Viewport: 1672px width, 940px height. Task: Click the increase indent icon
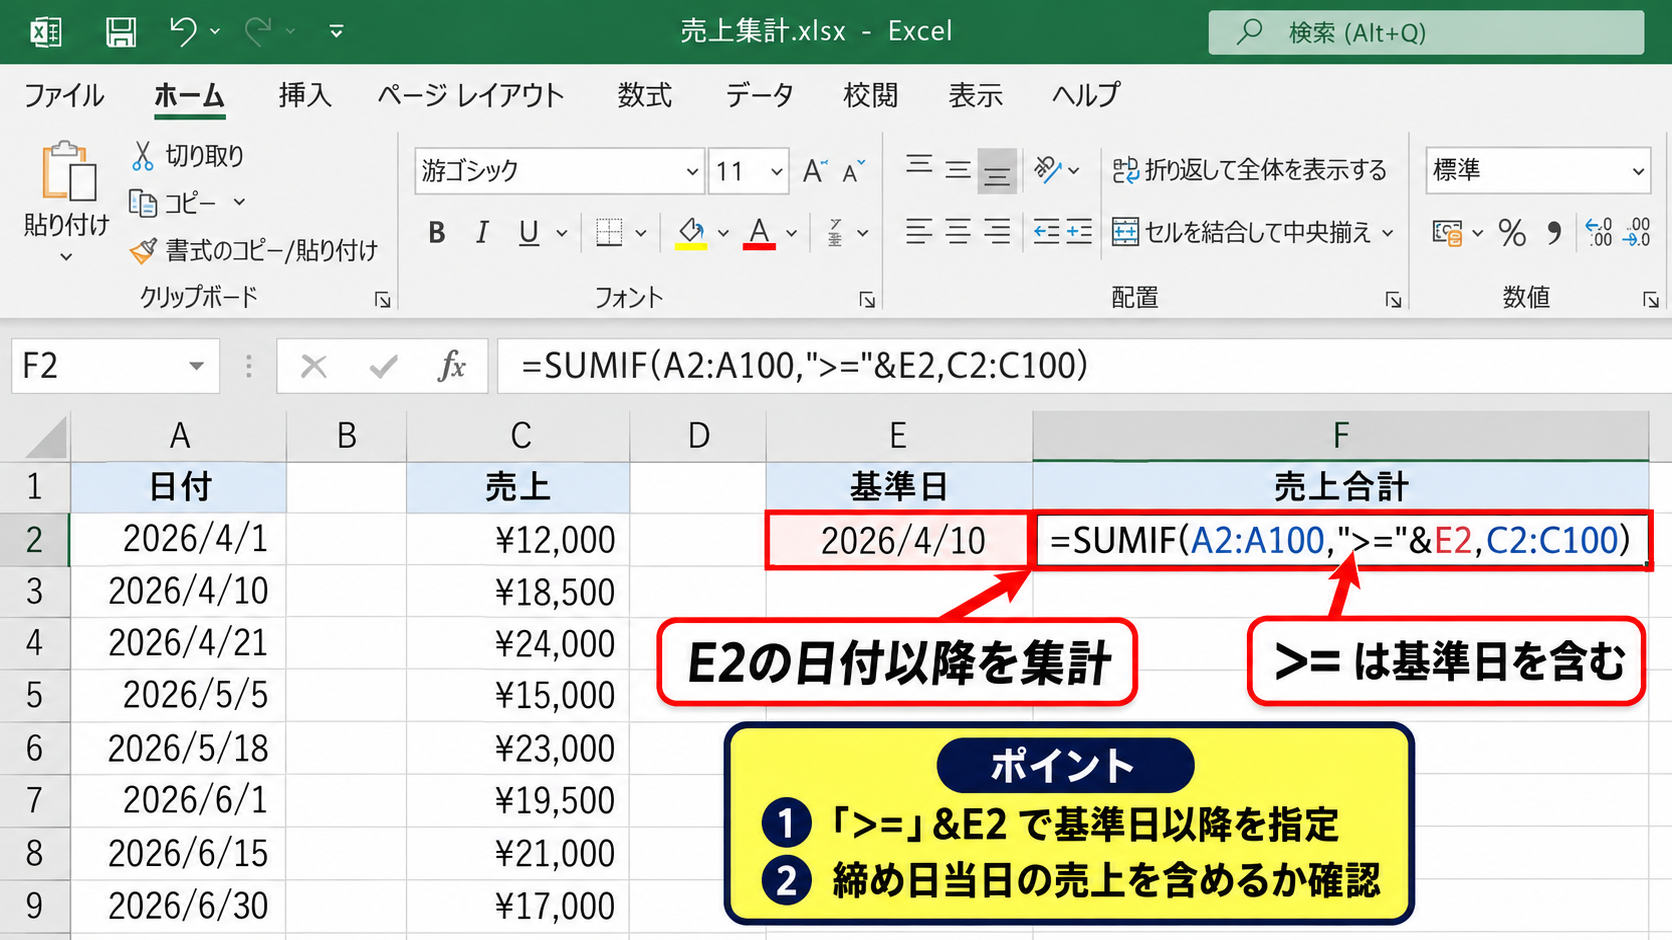point(1079,232)
